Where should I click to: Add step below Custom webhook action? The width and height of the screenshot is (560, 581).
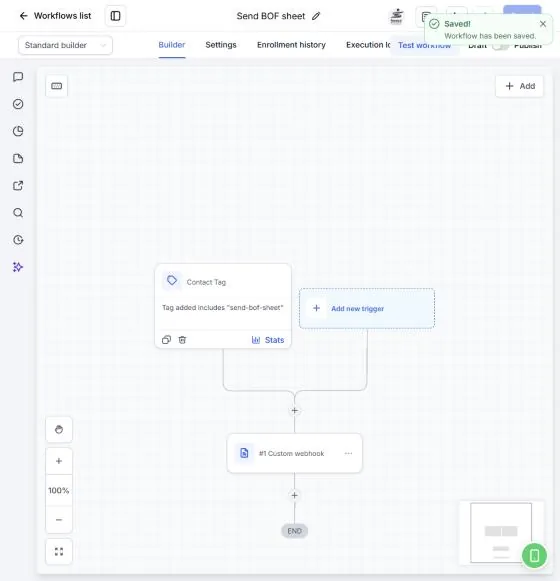295,495
